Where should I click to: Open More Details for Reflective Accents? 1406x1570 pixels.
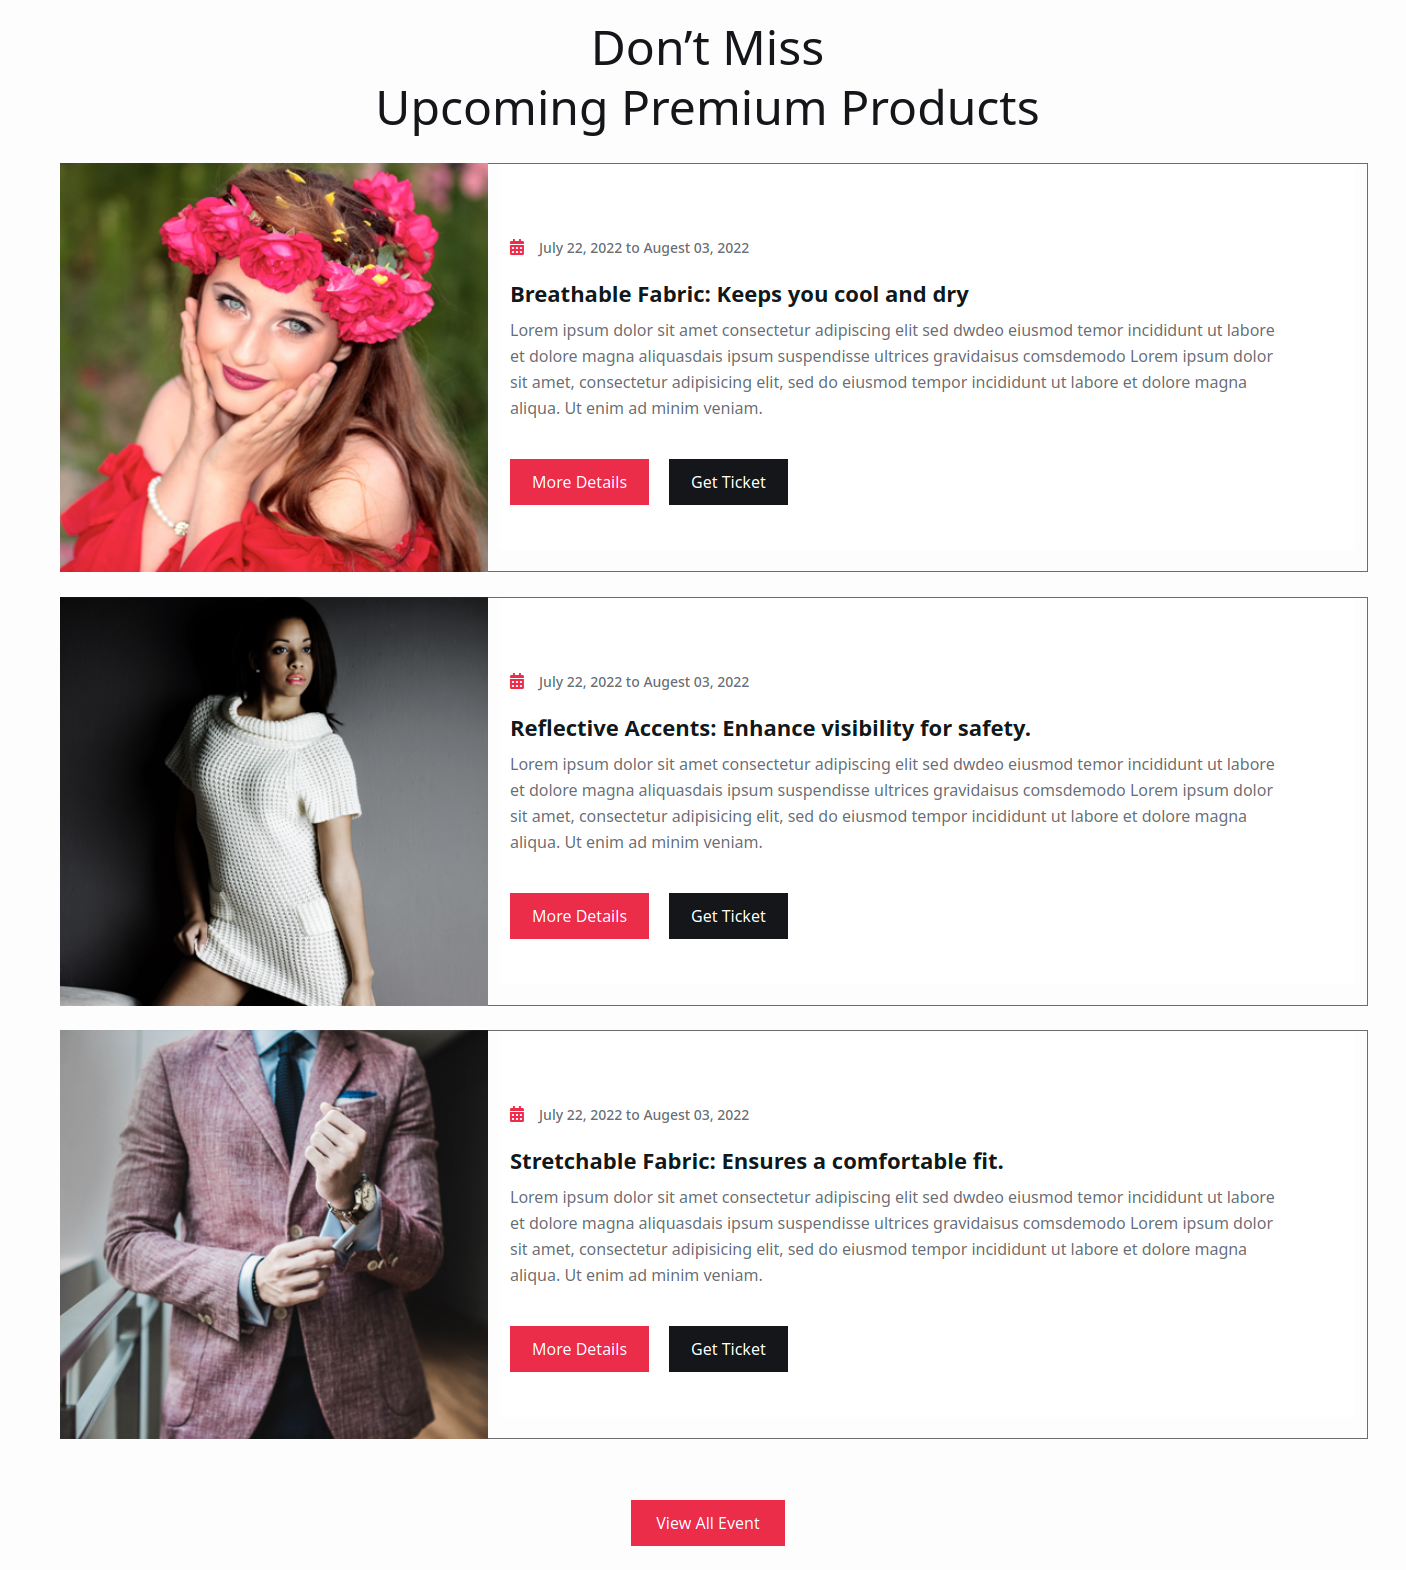pyautogui.click(x=579, y=916)
